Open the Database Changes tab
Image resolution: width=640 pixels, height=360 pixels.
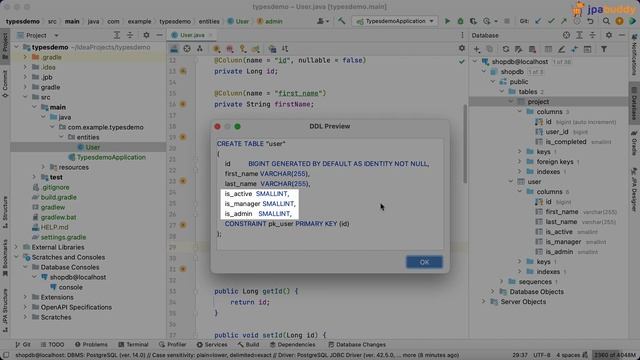[x=357, y=344]
